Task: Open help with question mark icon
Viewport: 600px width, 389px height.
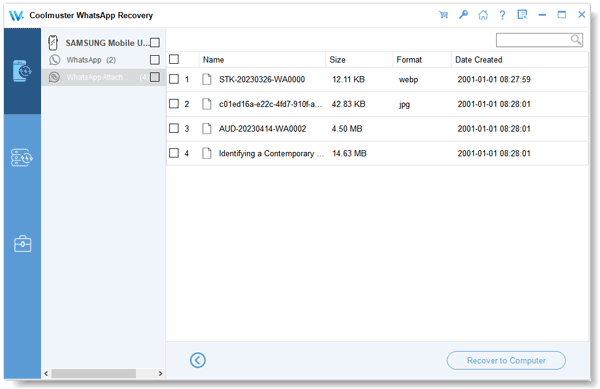Action: [502, 15]
